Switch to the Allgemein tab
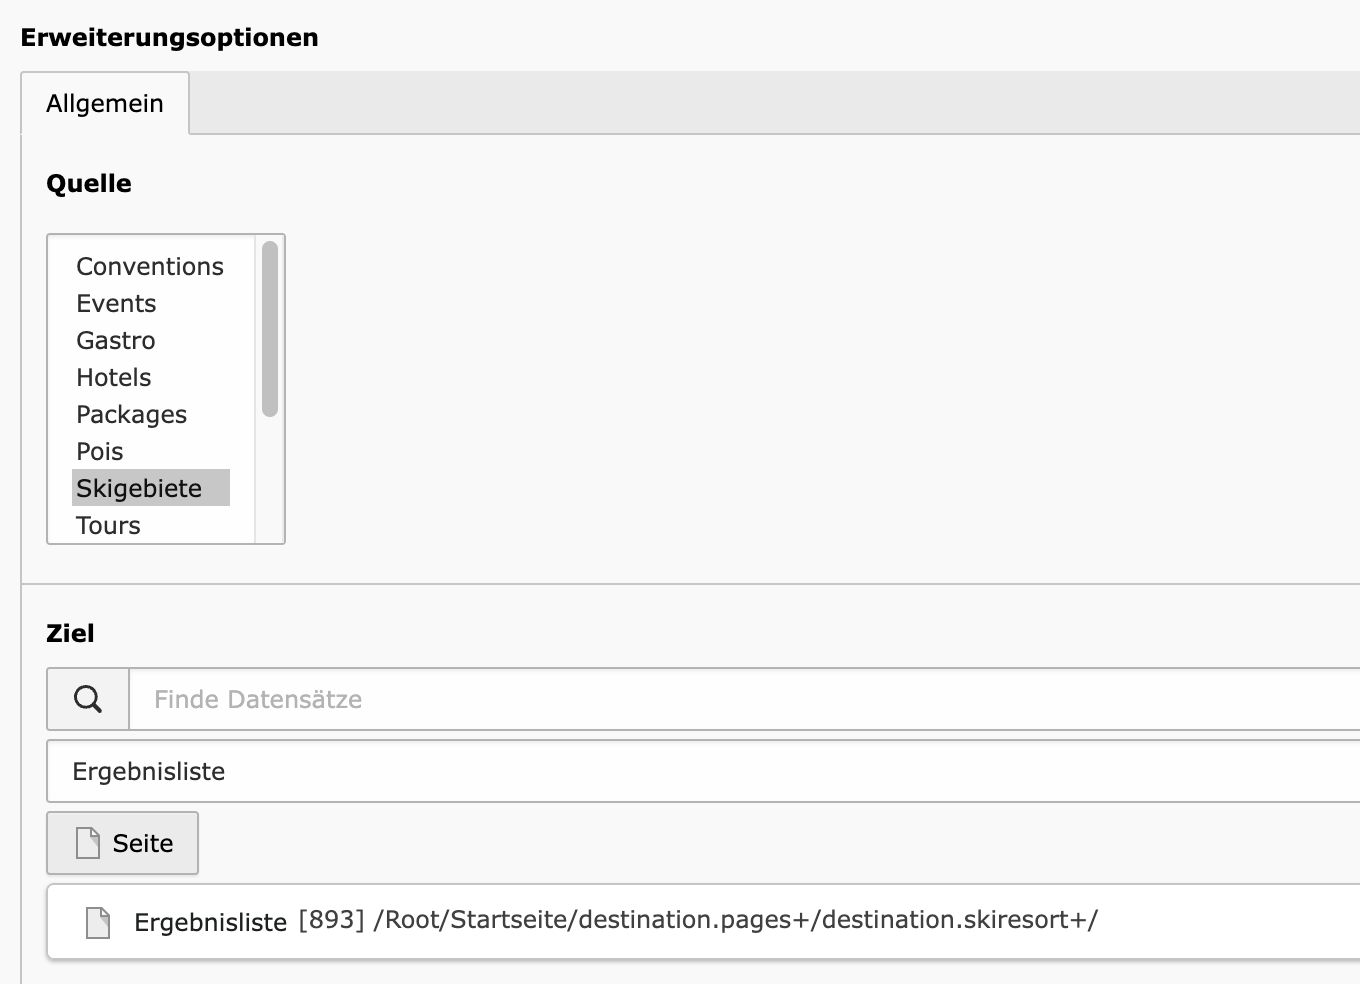 tap(105, 103)
